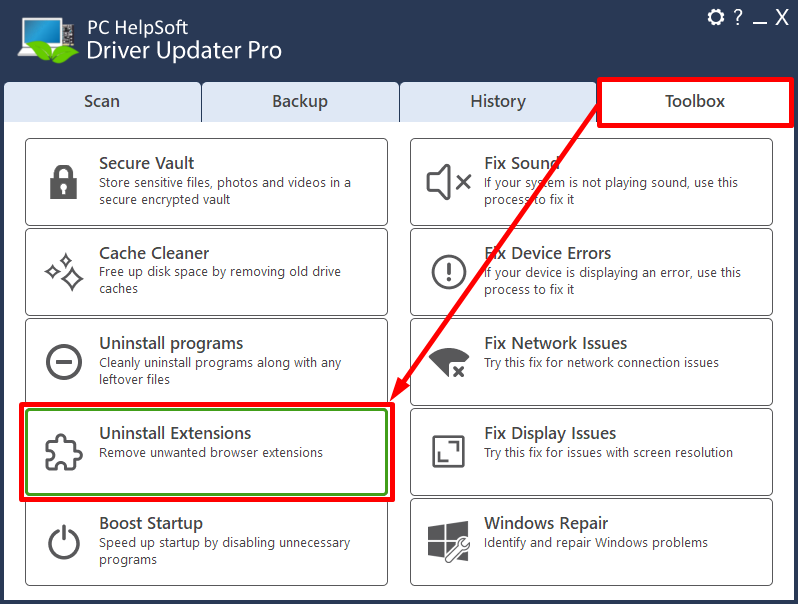The image size is (798, 604).
Task: Open help with the question mark icon
Action: 738,17
